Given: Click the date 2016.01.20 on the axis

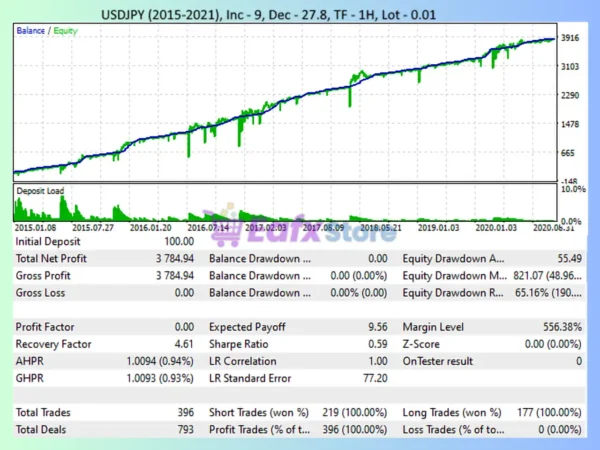Looking at the screenshot, I should 150,228.
